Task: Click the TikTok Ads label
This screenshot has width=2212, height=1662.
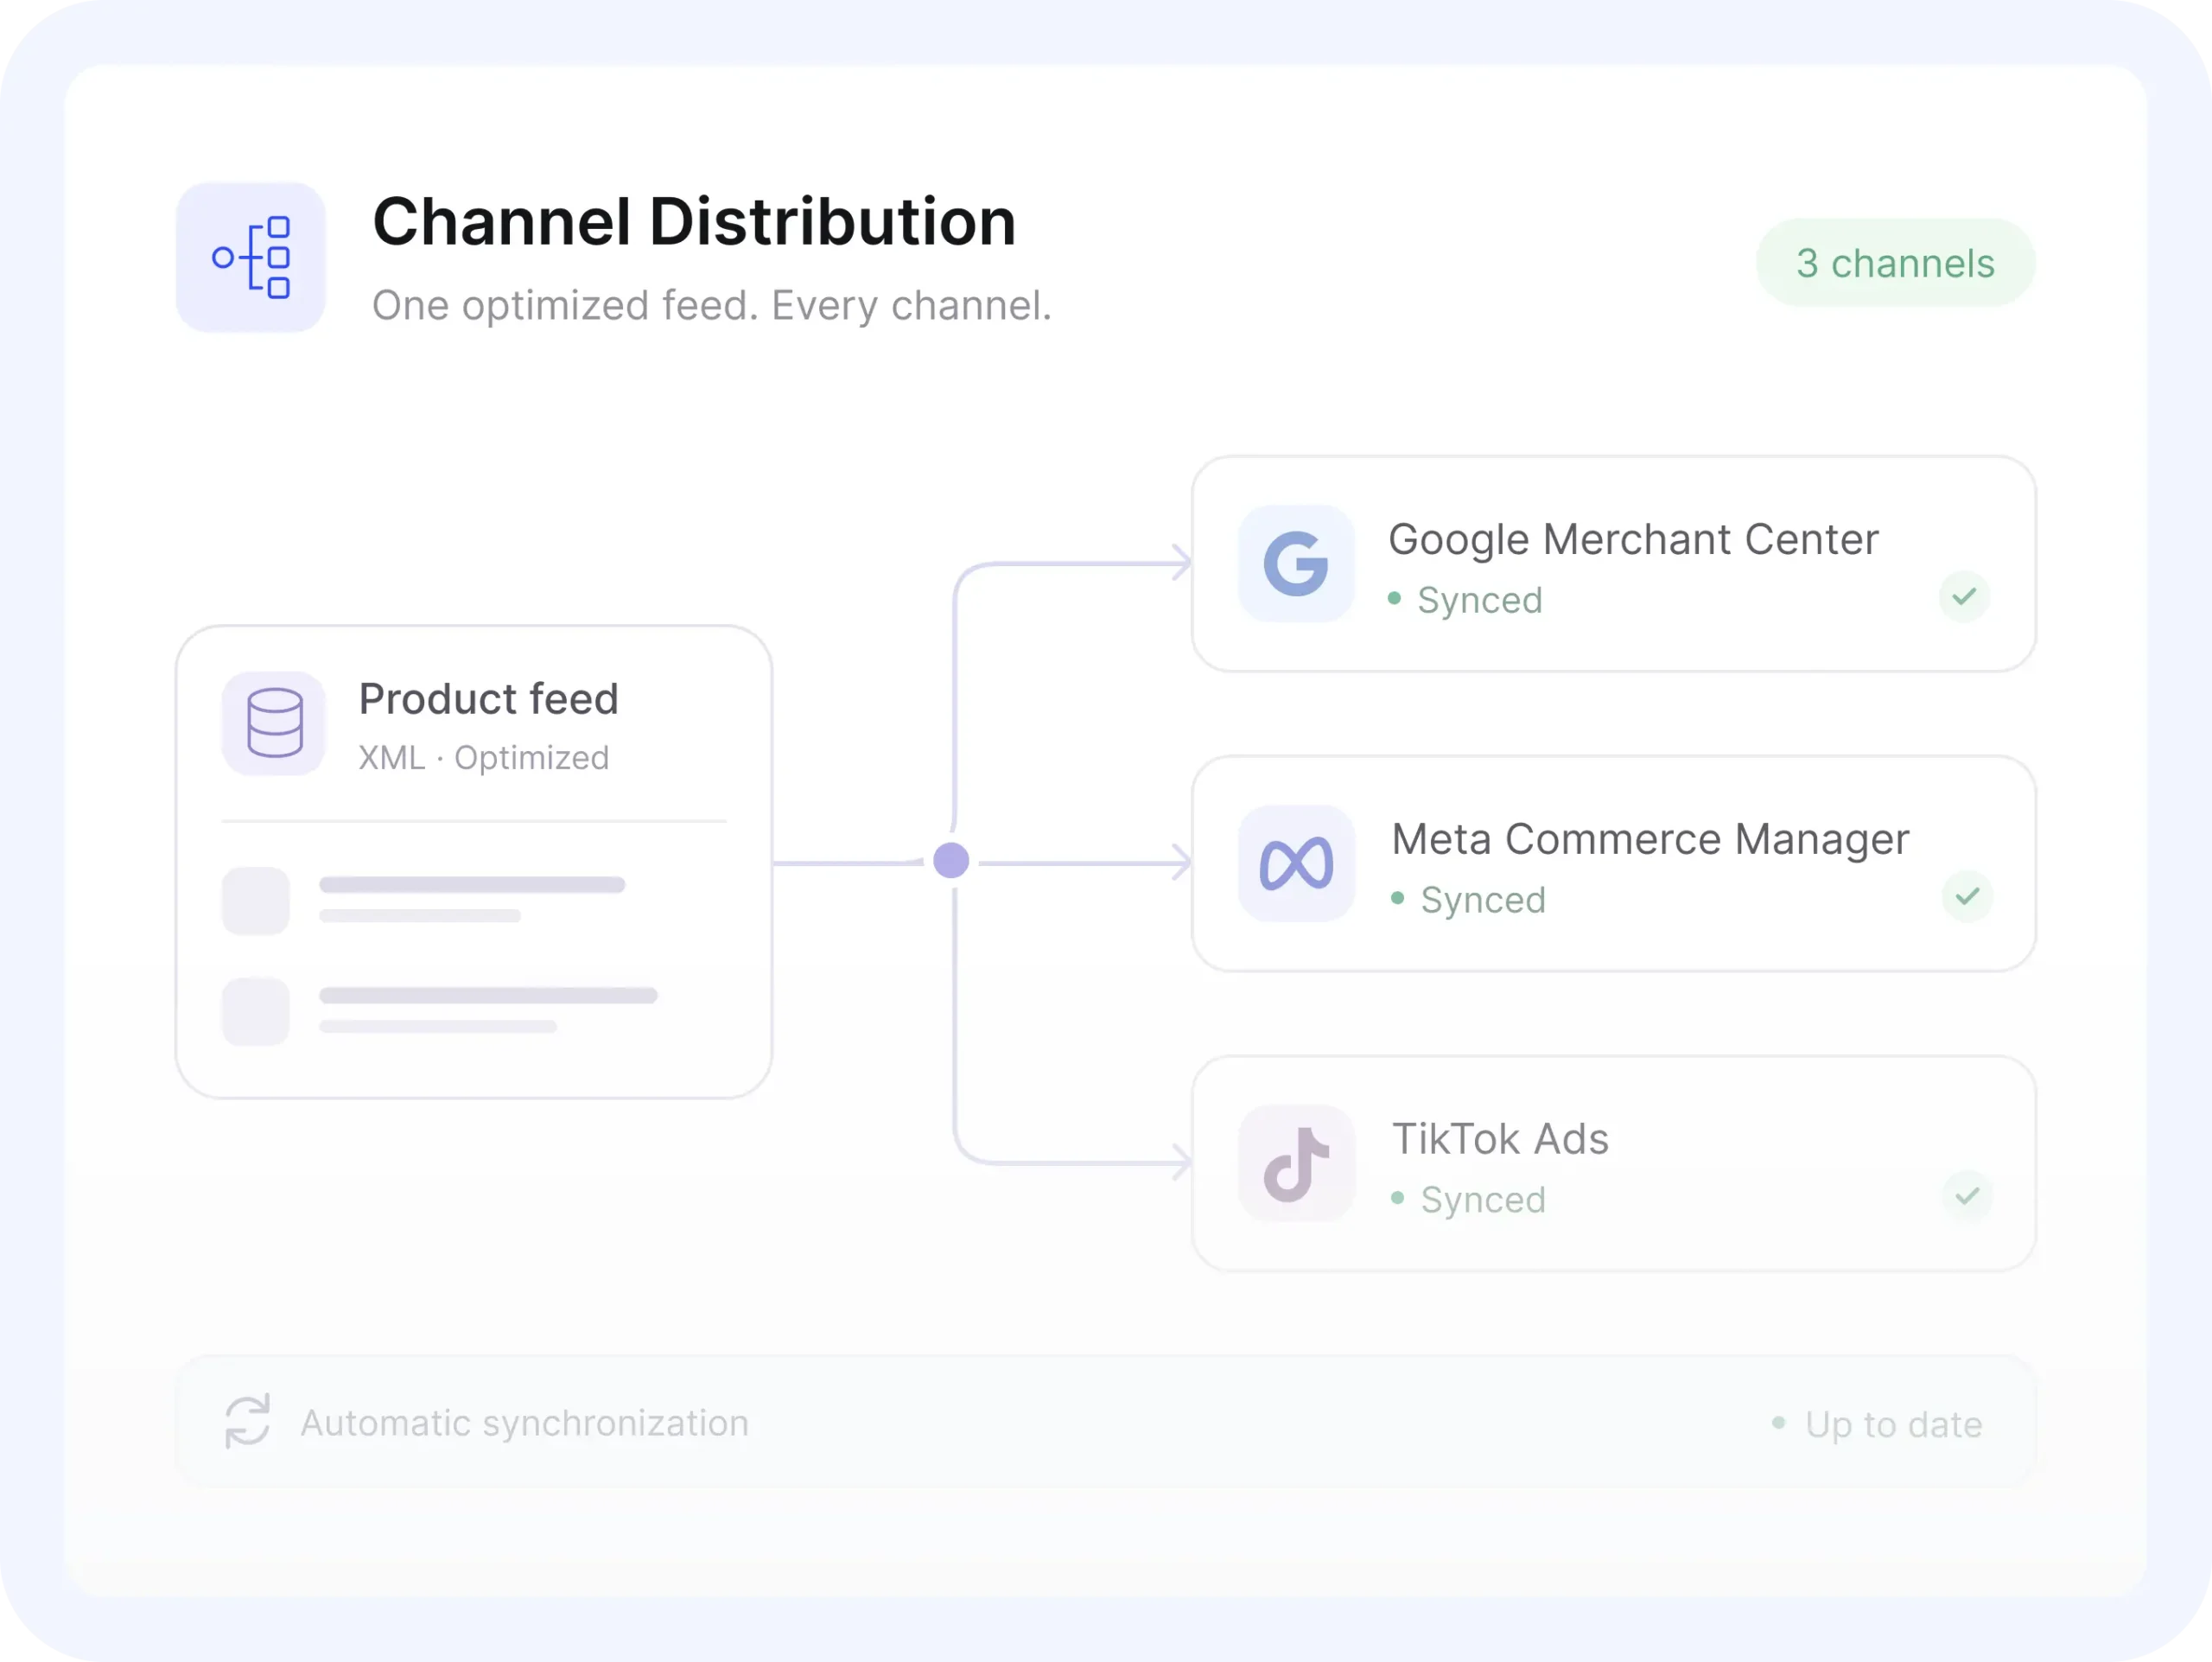Action: click(x=1500, y=1139)
